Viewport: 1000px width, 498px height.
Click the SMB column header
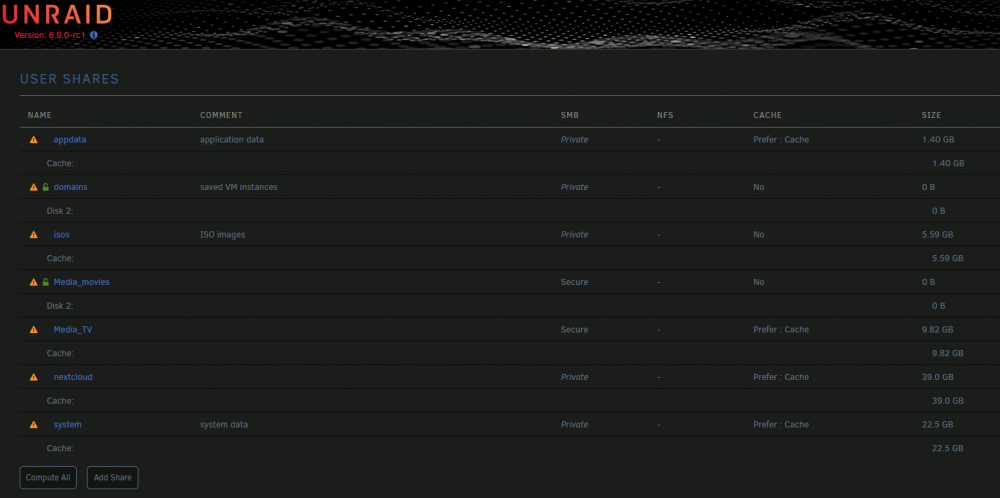pyautogui.click(x=570, y=115)
